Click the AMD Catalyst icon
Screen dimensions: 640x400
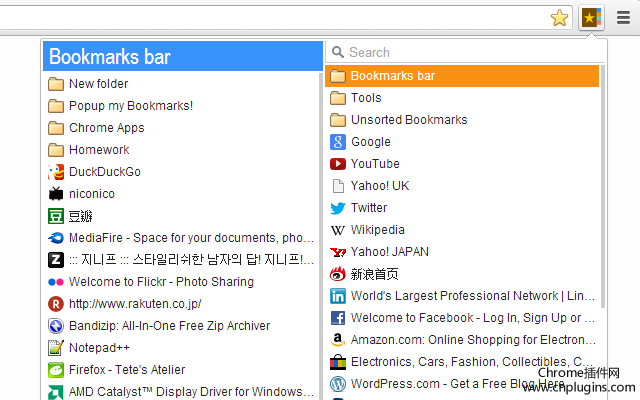click(x=56, y=392)
